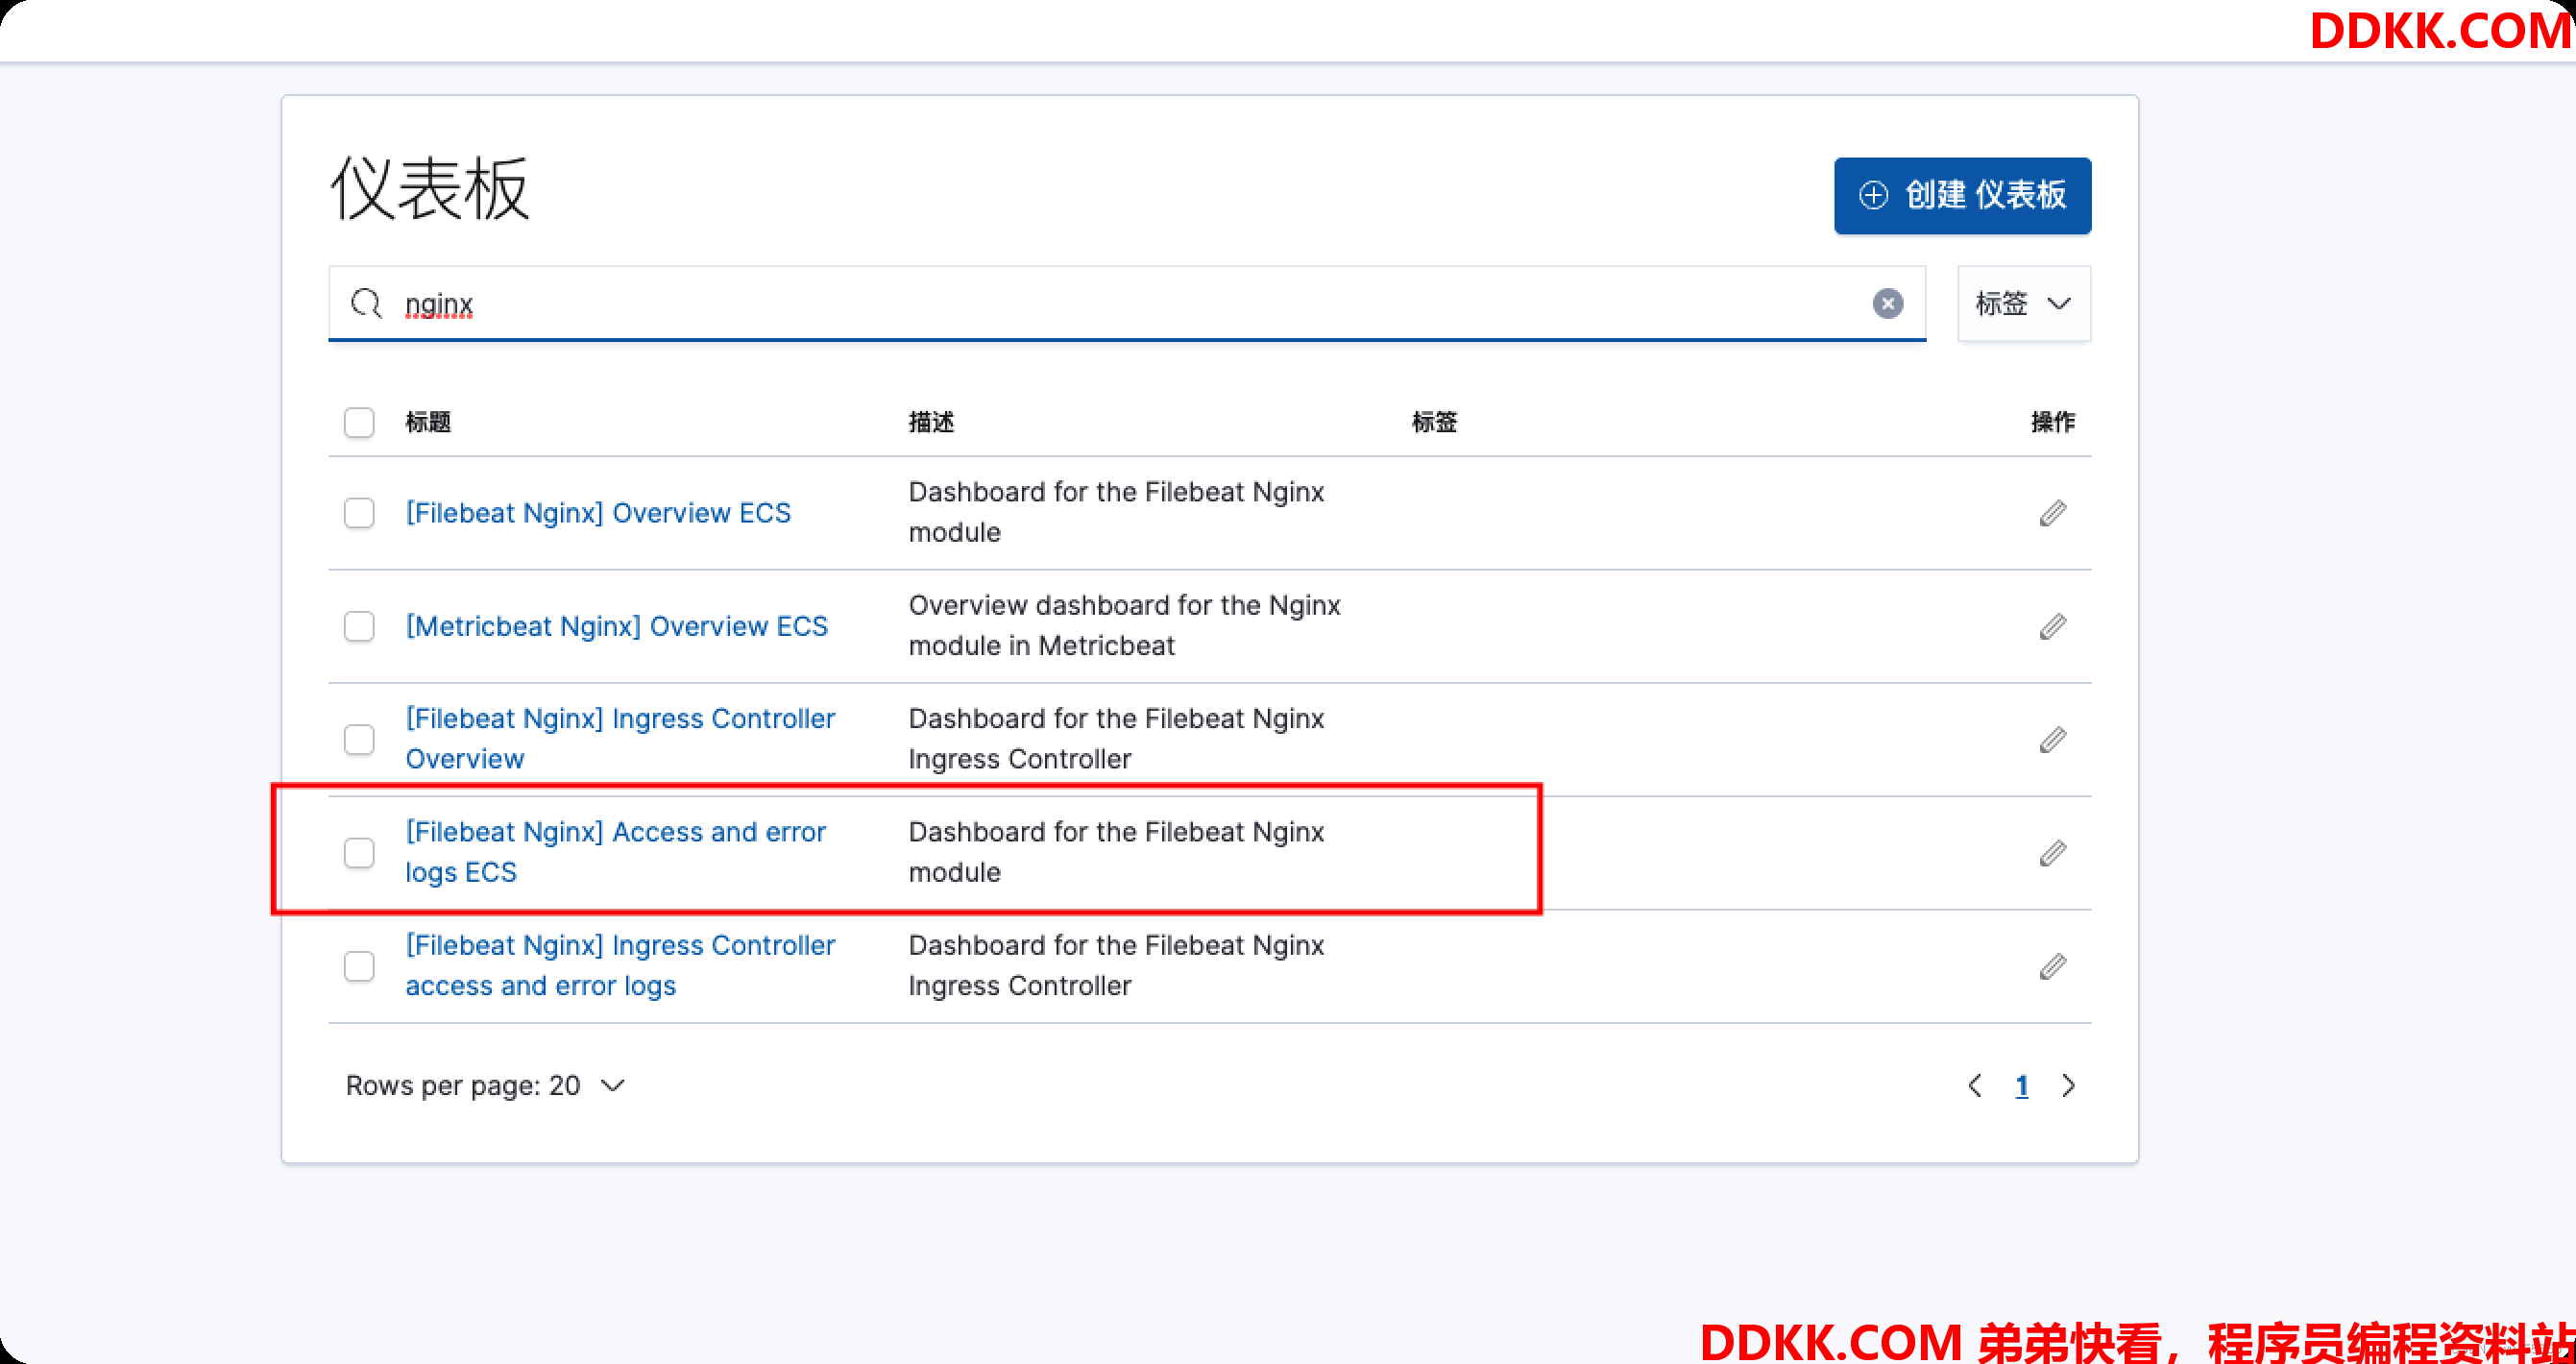Image resolution: width=2576 pixels, height=1364 pixels.
Task: Open [Filebeat Nginx] Ingress Controller Overview
Action: pyautogui.click(x=620, y=739)
